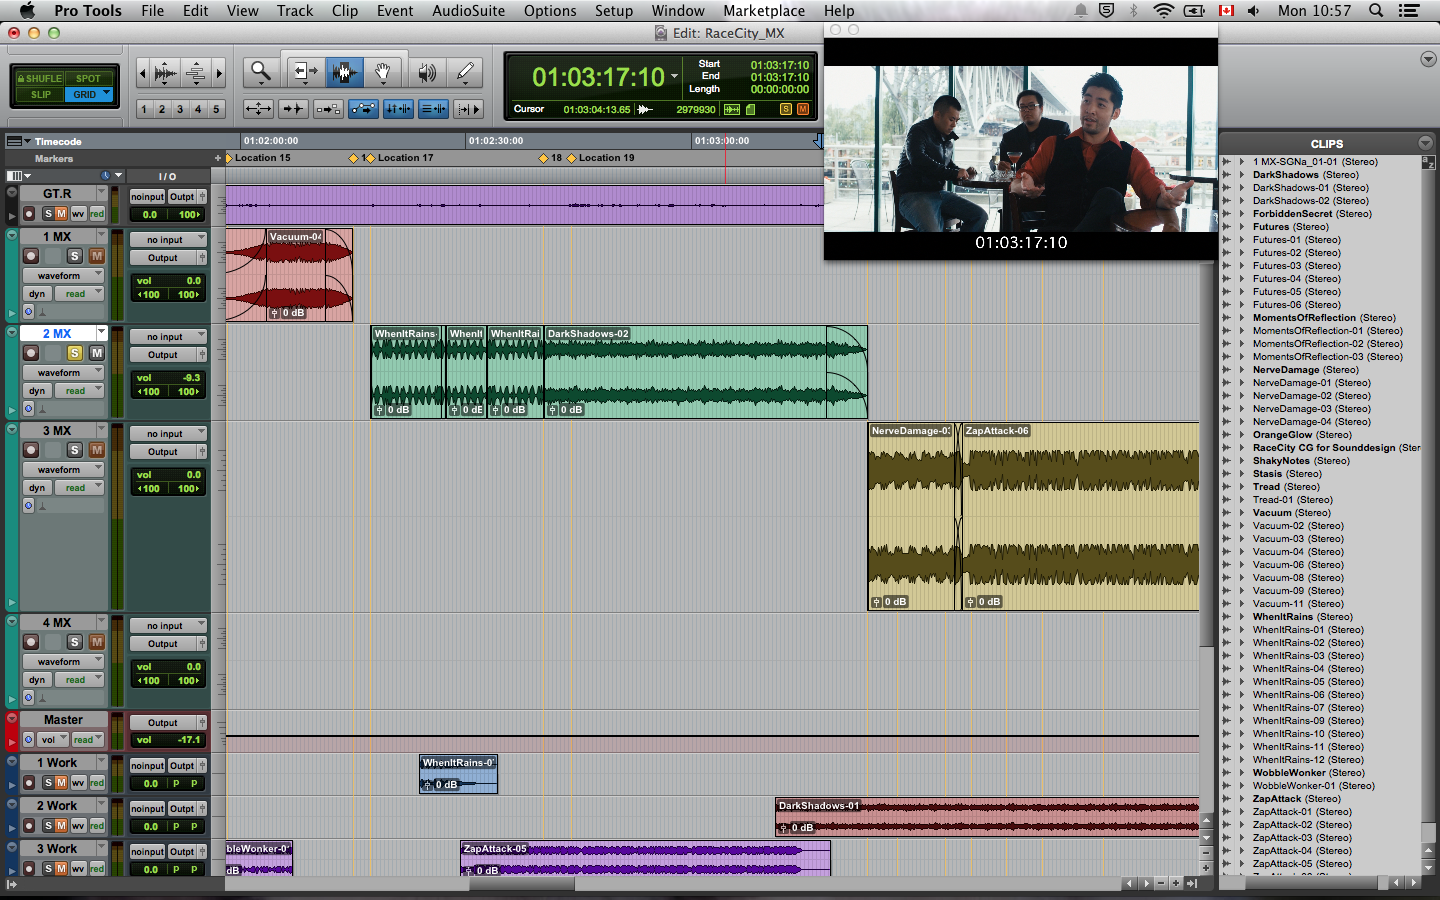Open the 1 MX track view 'waveform' dropdown
The height and width of the screenshot is (900, 1440).
coord(65,276)
